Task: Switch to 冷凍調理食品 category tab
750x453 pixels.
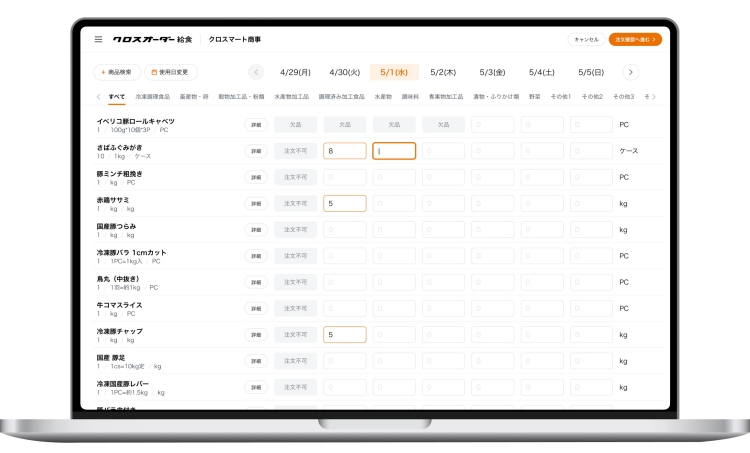Action: [152, 97]
